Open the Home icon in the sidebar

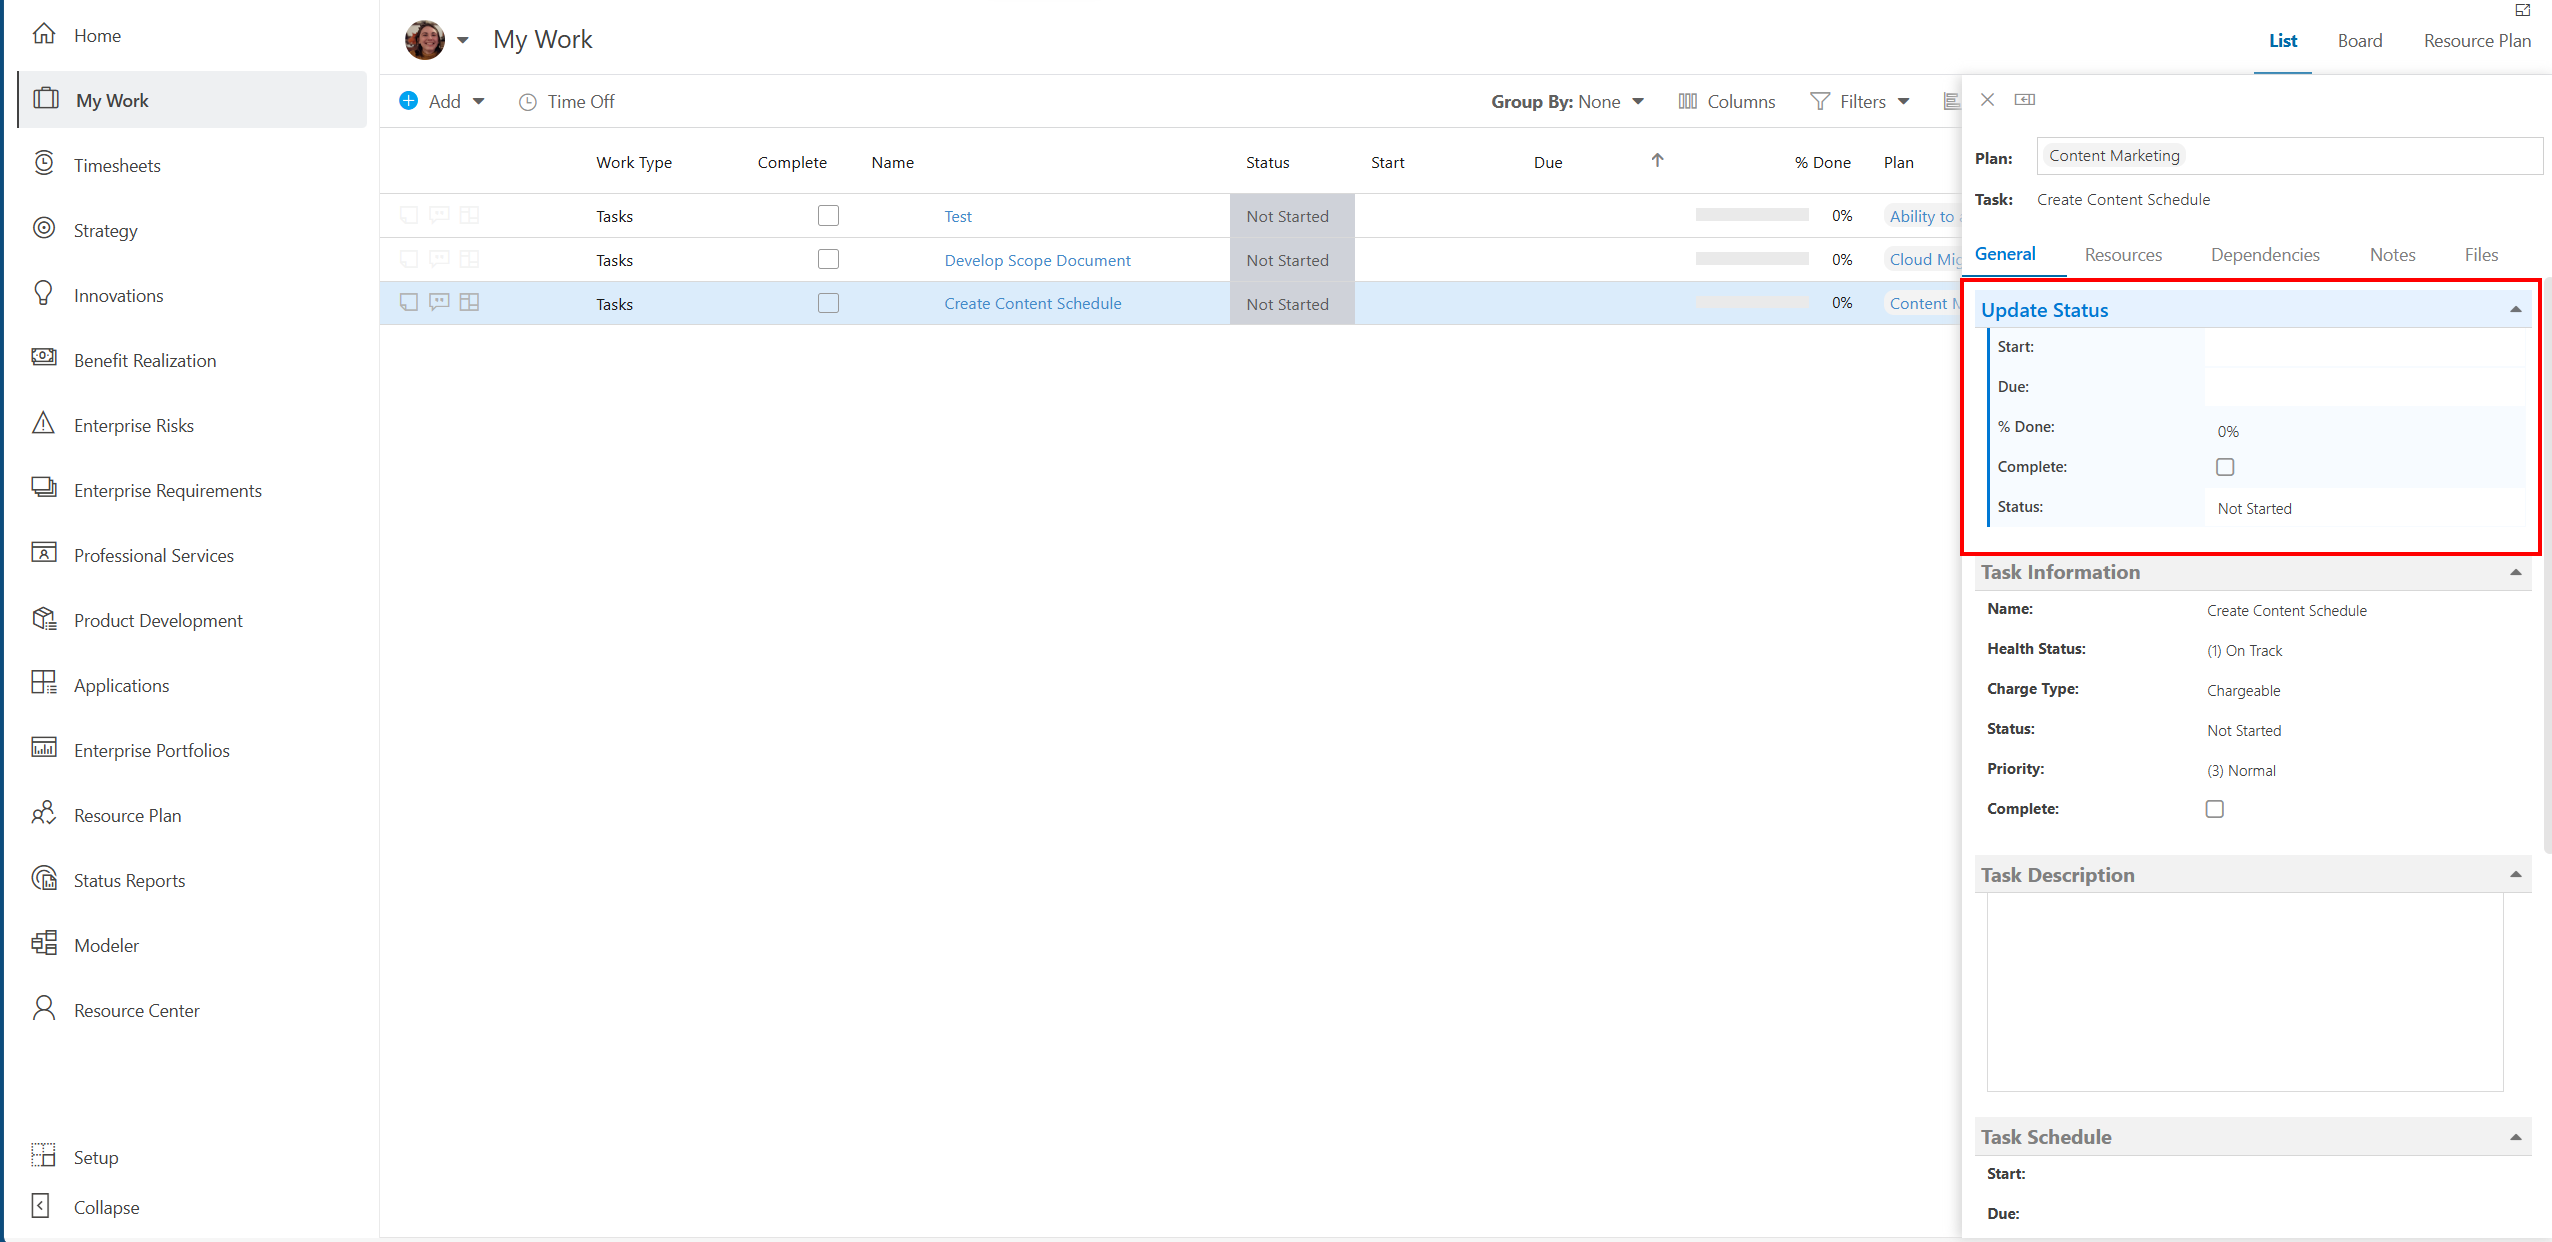(x=44, y=34)
